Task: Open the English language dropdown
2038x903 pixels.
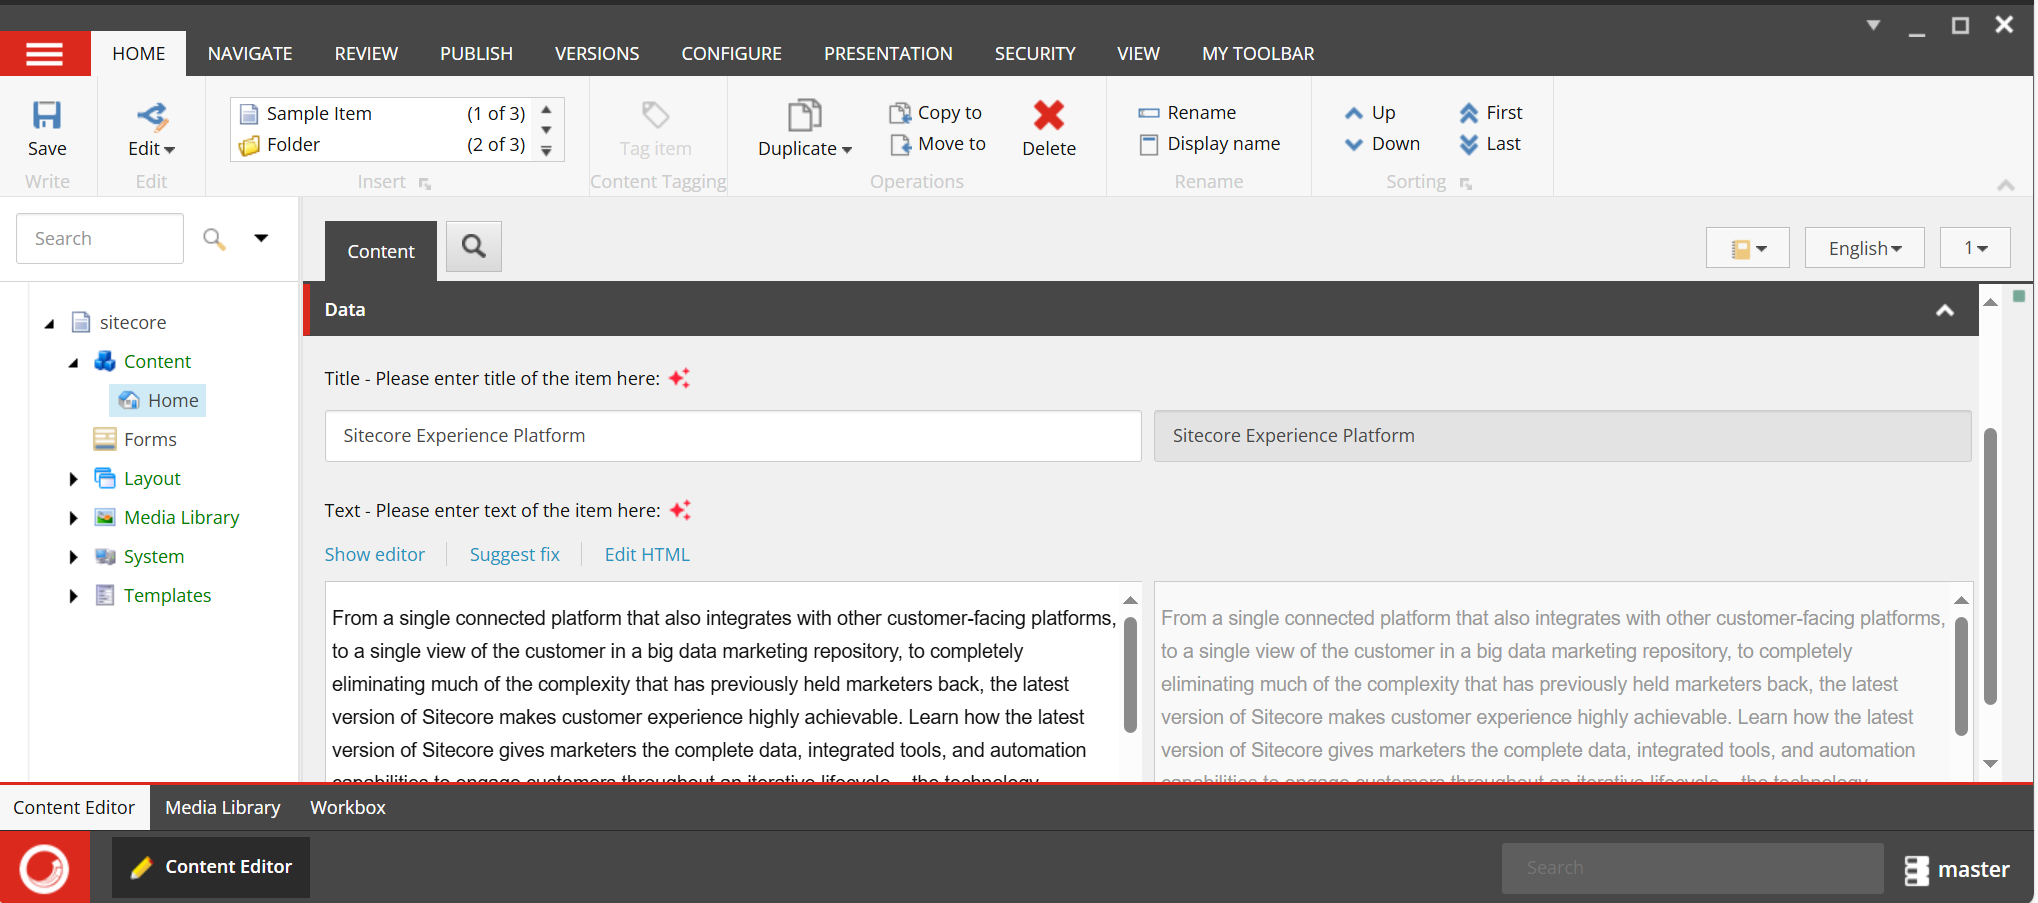Action: pyautogui.click(x=1864, y=248)
